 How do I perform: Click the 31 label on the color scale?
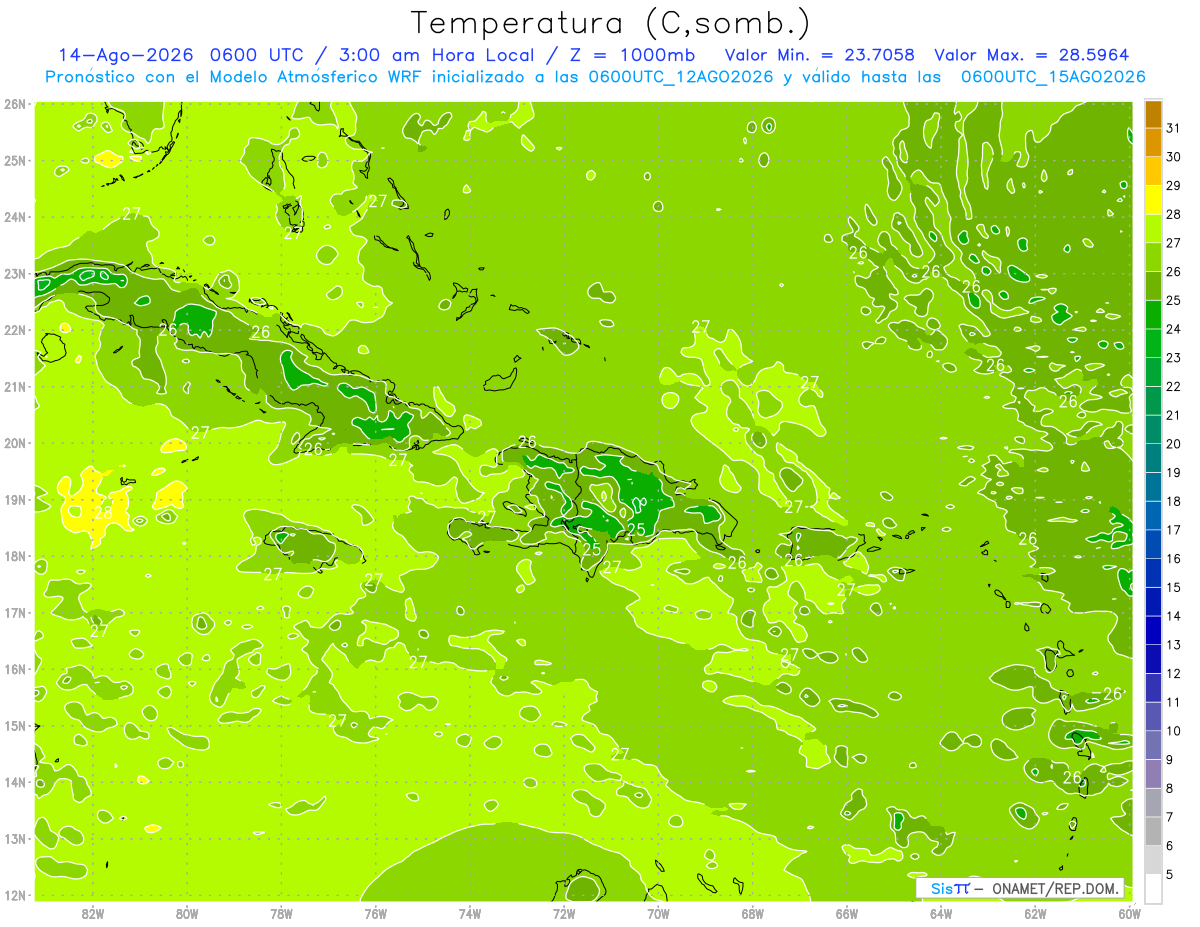tap(1175, 128)
